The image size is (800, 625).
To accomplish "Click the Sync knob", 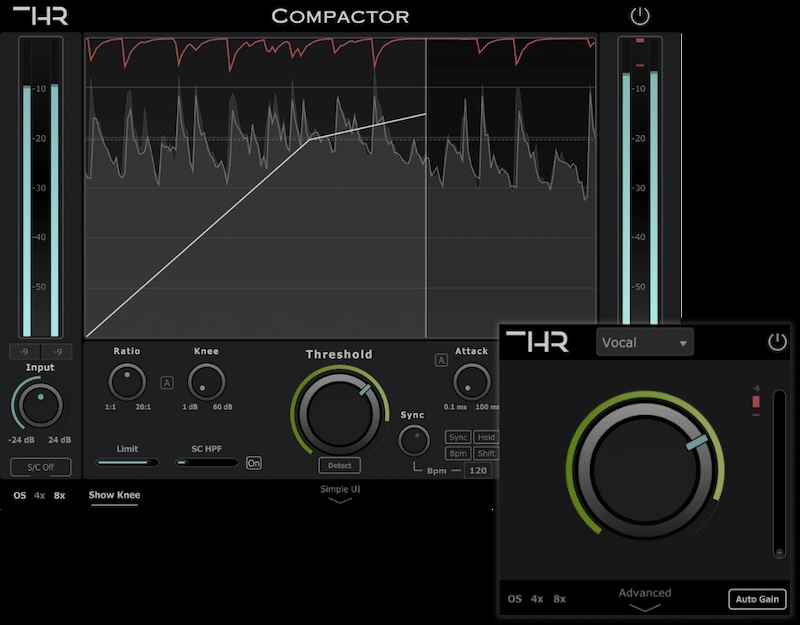I will [x=414, y=440].
